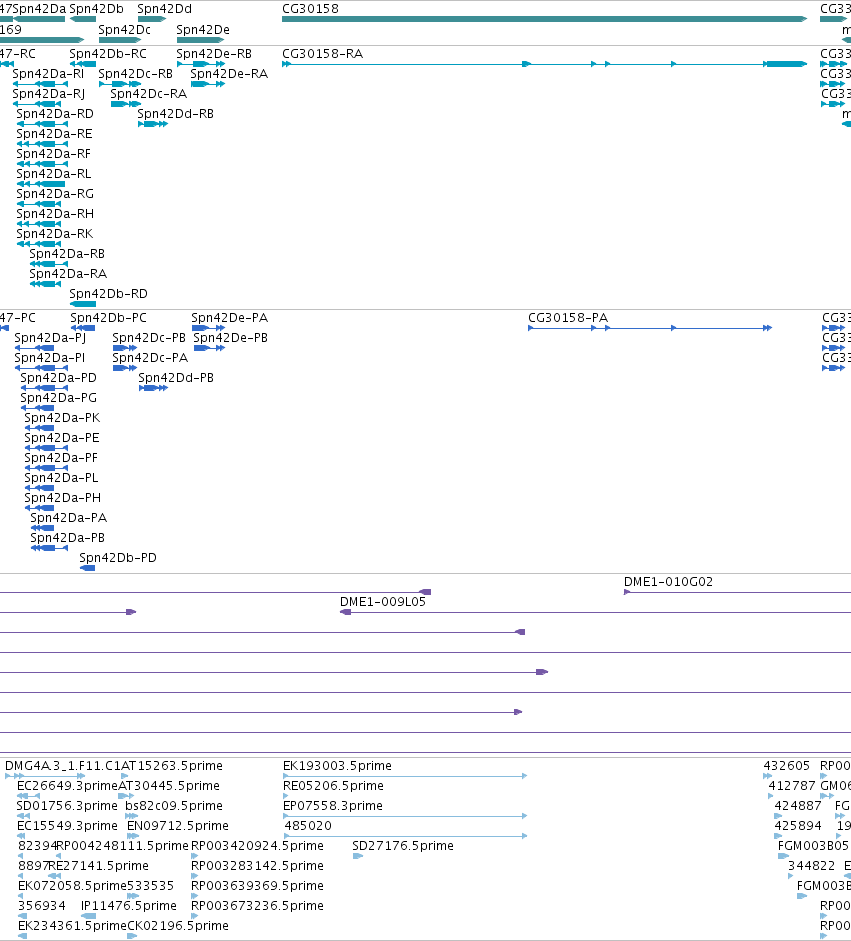The width and height of the screenshot is (851, 941).
Task: Select the Spn42De gene label
Action: (203, 29)
